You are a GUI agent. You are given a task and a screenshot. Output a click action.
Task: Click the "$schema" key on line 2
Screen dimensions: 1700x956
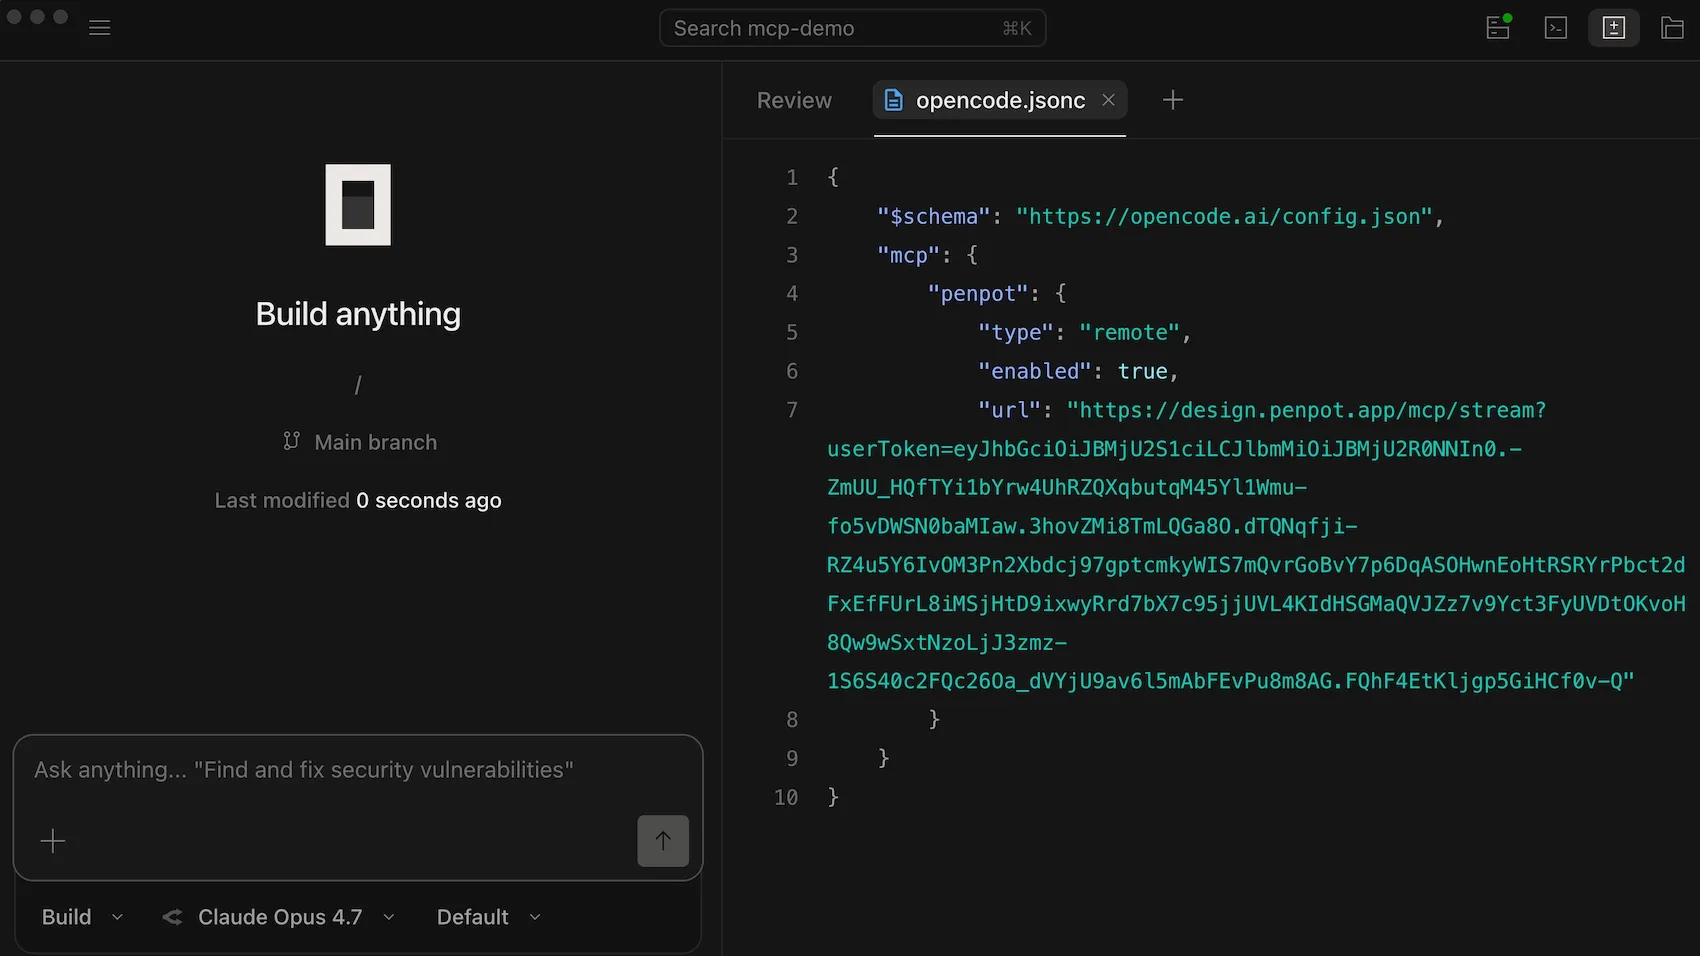pos(934,217)
